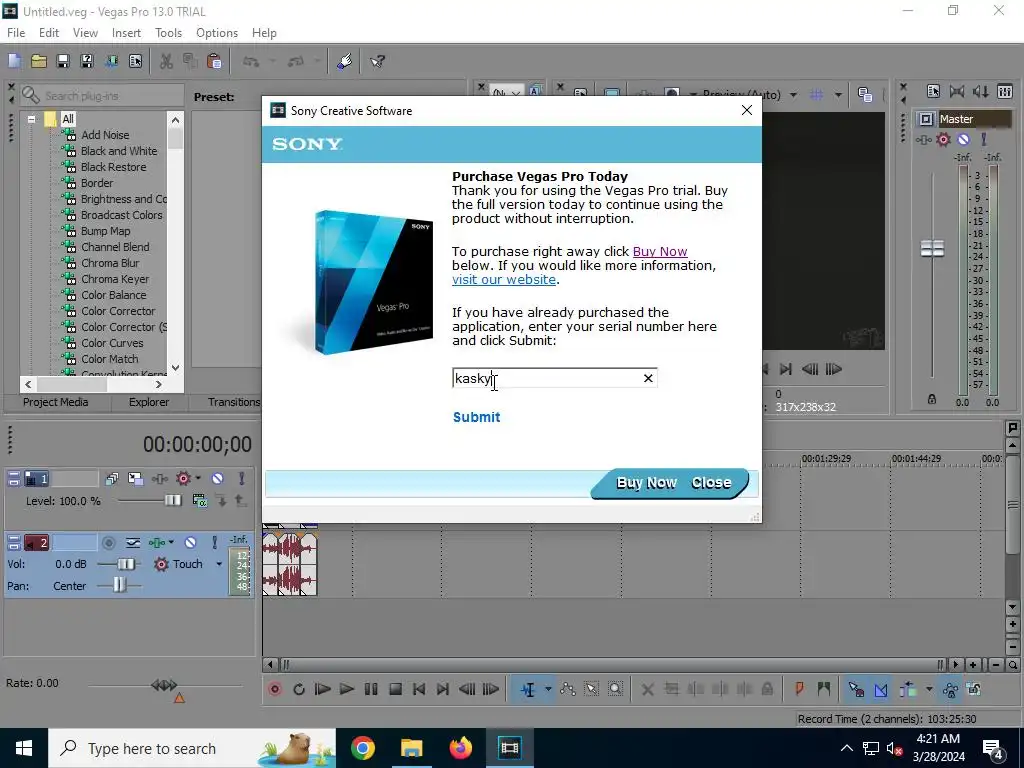Follow the visit our website link
Image resolution: width=1024 pixels, height=768 pixels.
pos(504,280)
